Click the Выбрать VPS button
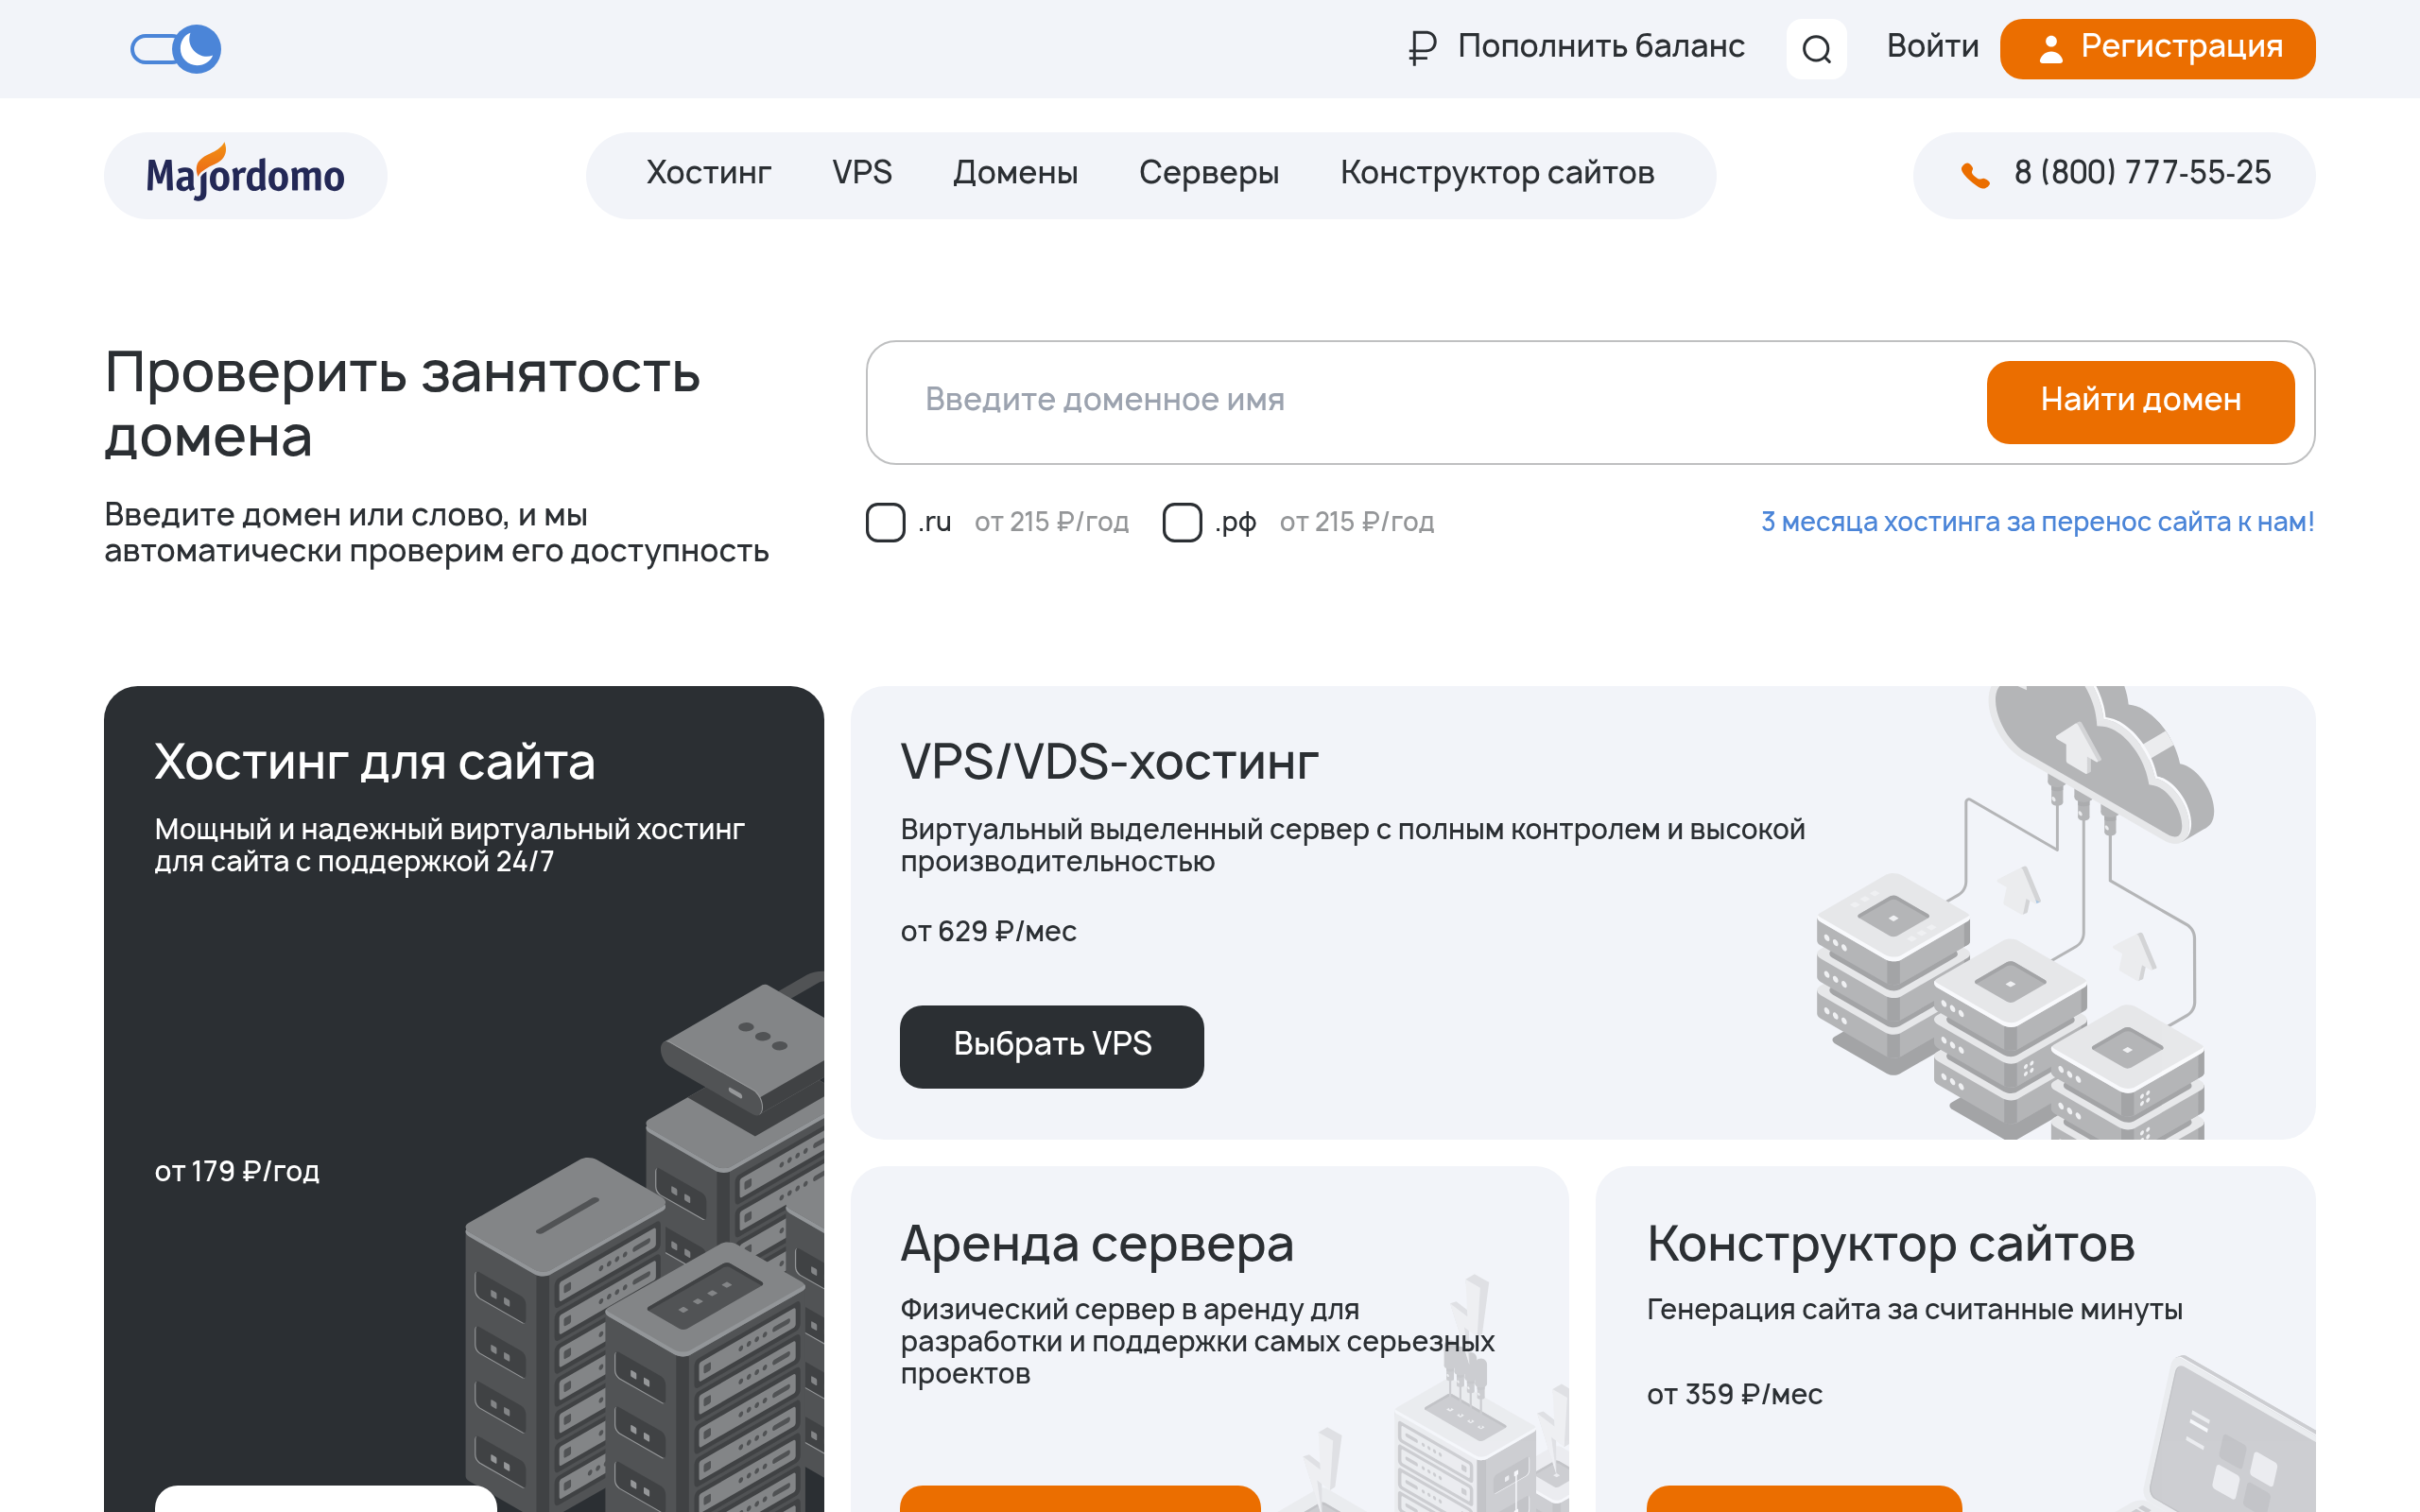 tap(1051, 1046)
